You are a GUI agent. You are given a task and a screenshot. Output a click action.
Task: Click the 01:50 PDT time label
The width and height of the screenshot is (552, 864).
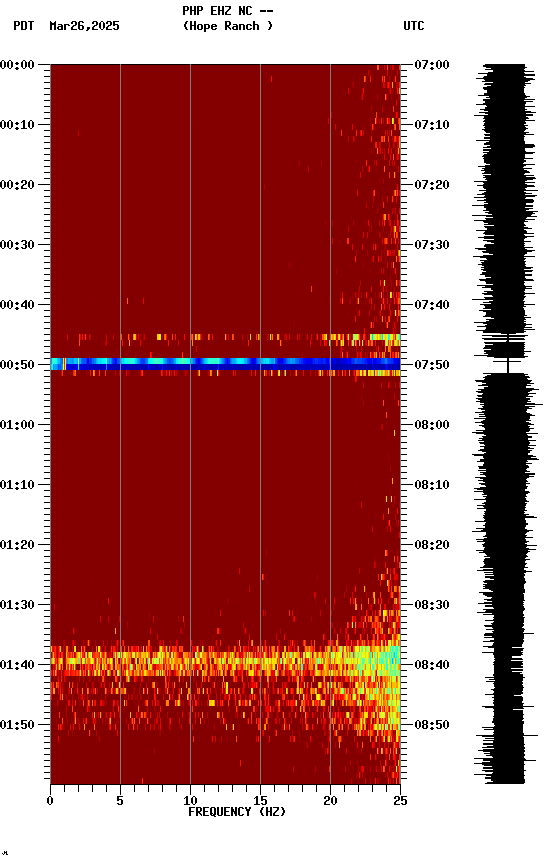(x=17, y=725)
